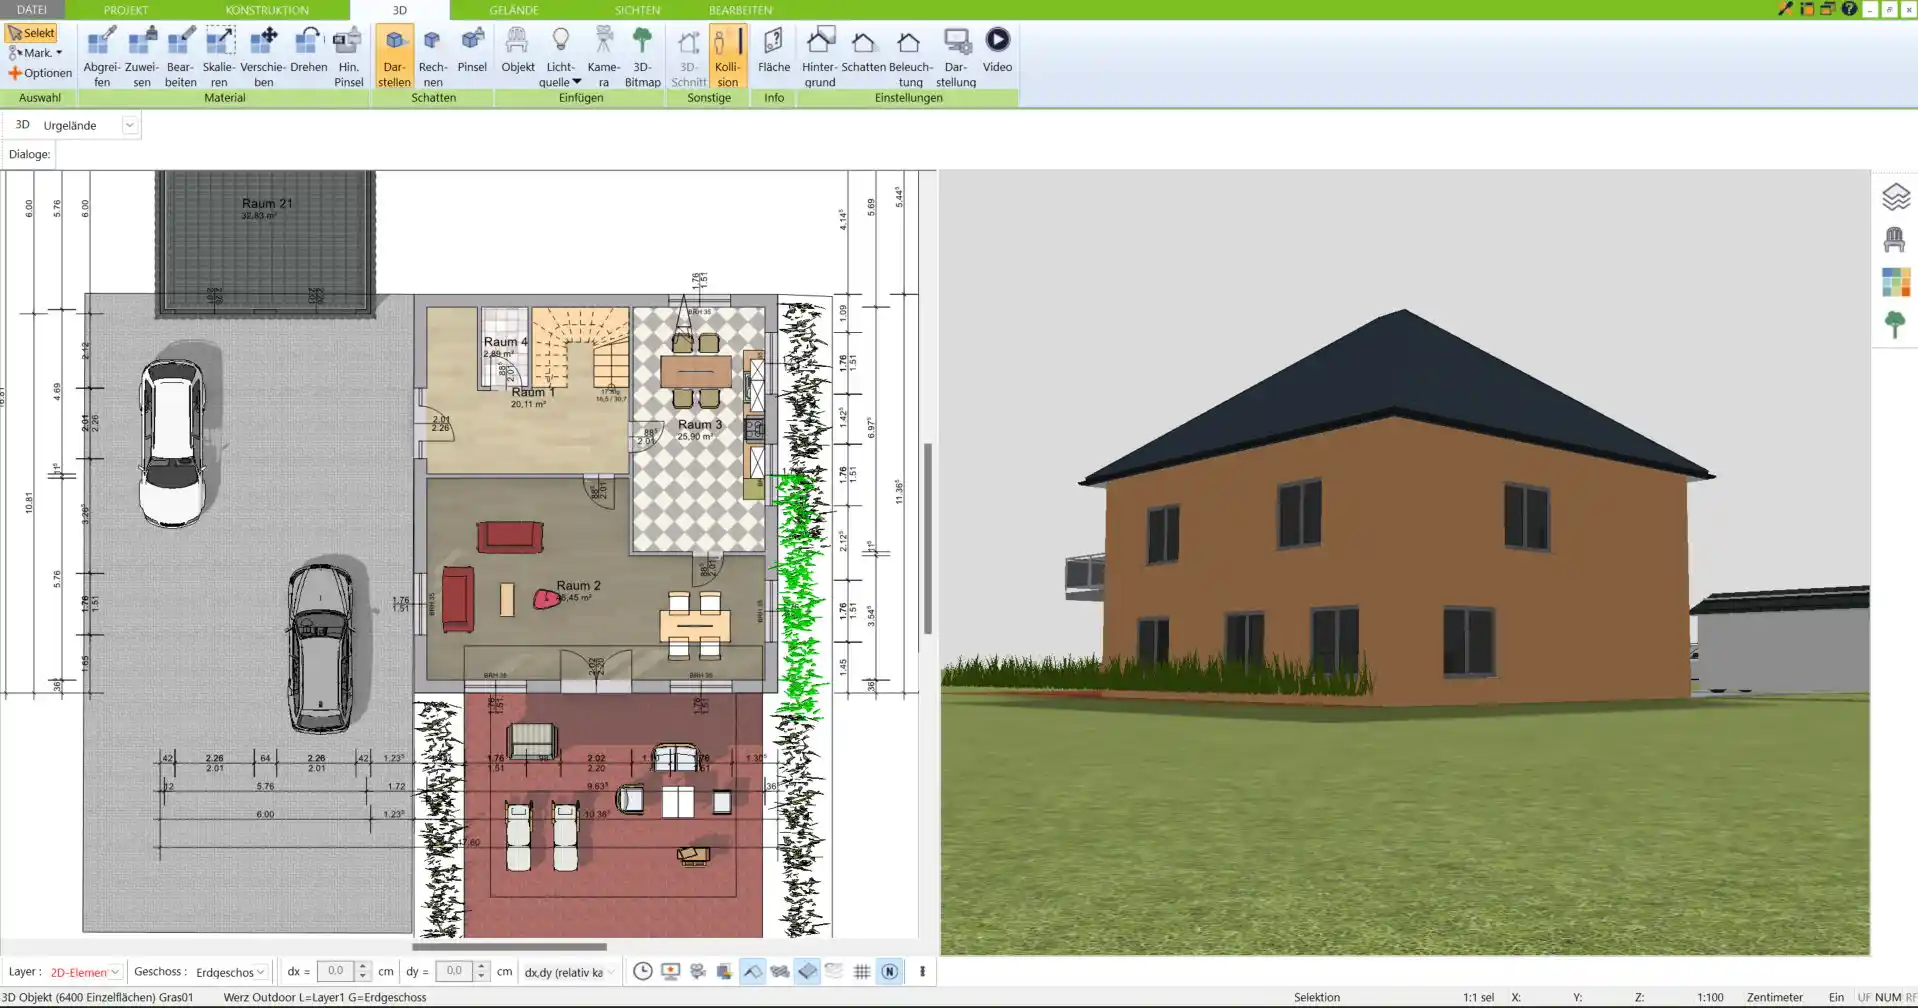1918x1008 pixels.
Task: Play the Video tool
Action: point(997,50)
